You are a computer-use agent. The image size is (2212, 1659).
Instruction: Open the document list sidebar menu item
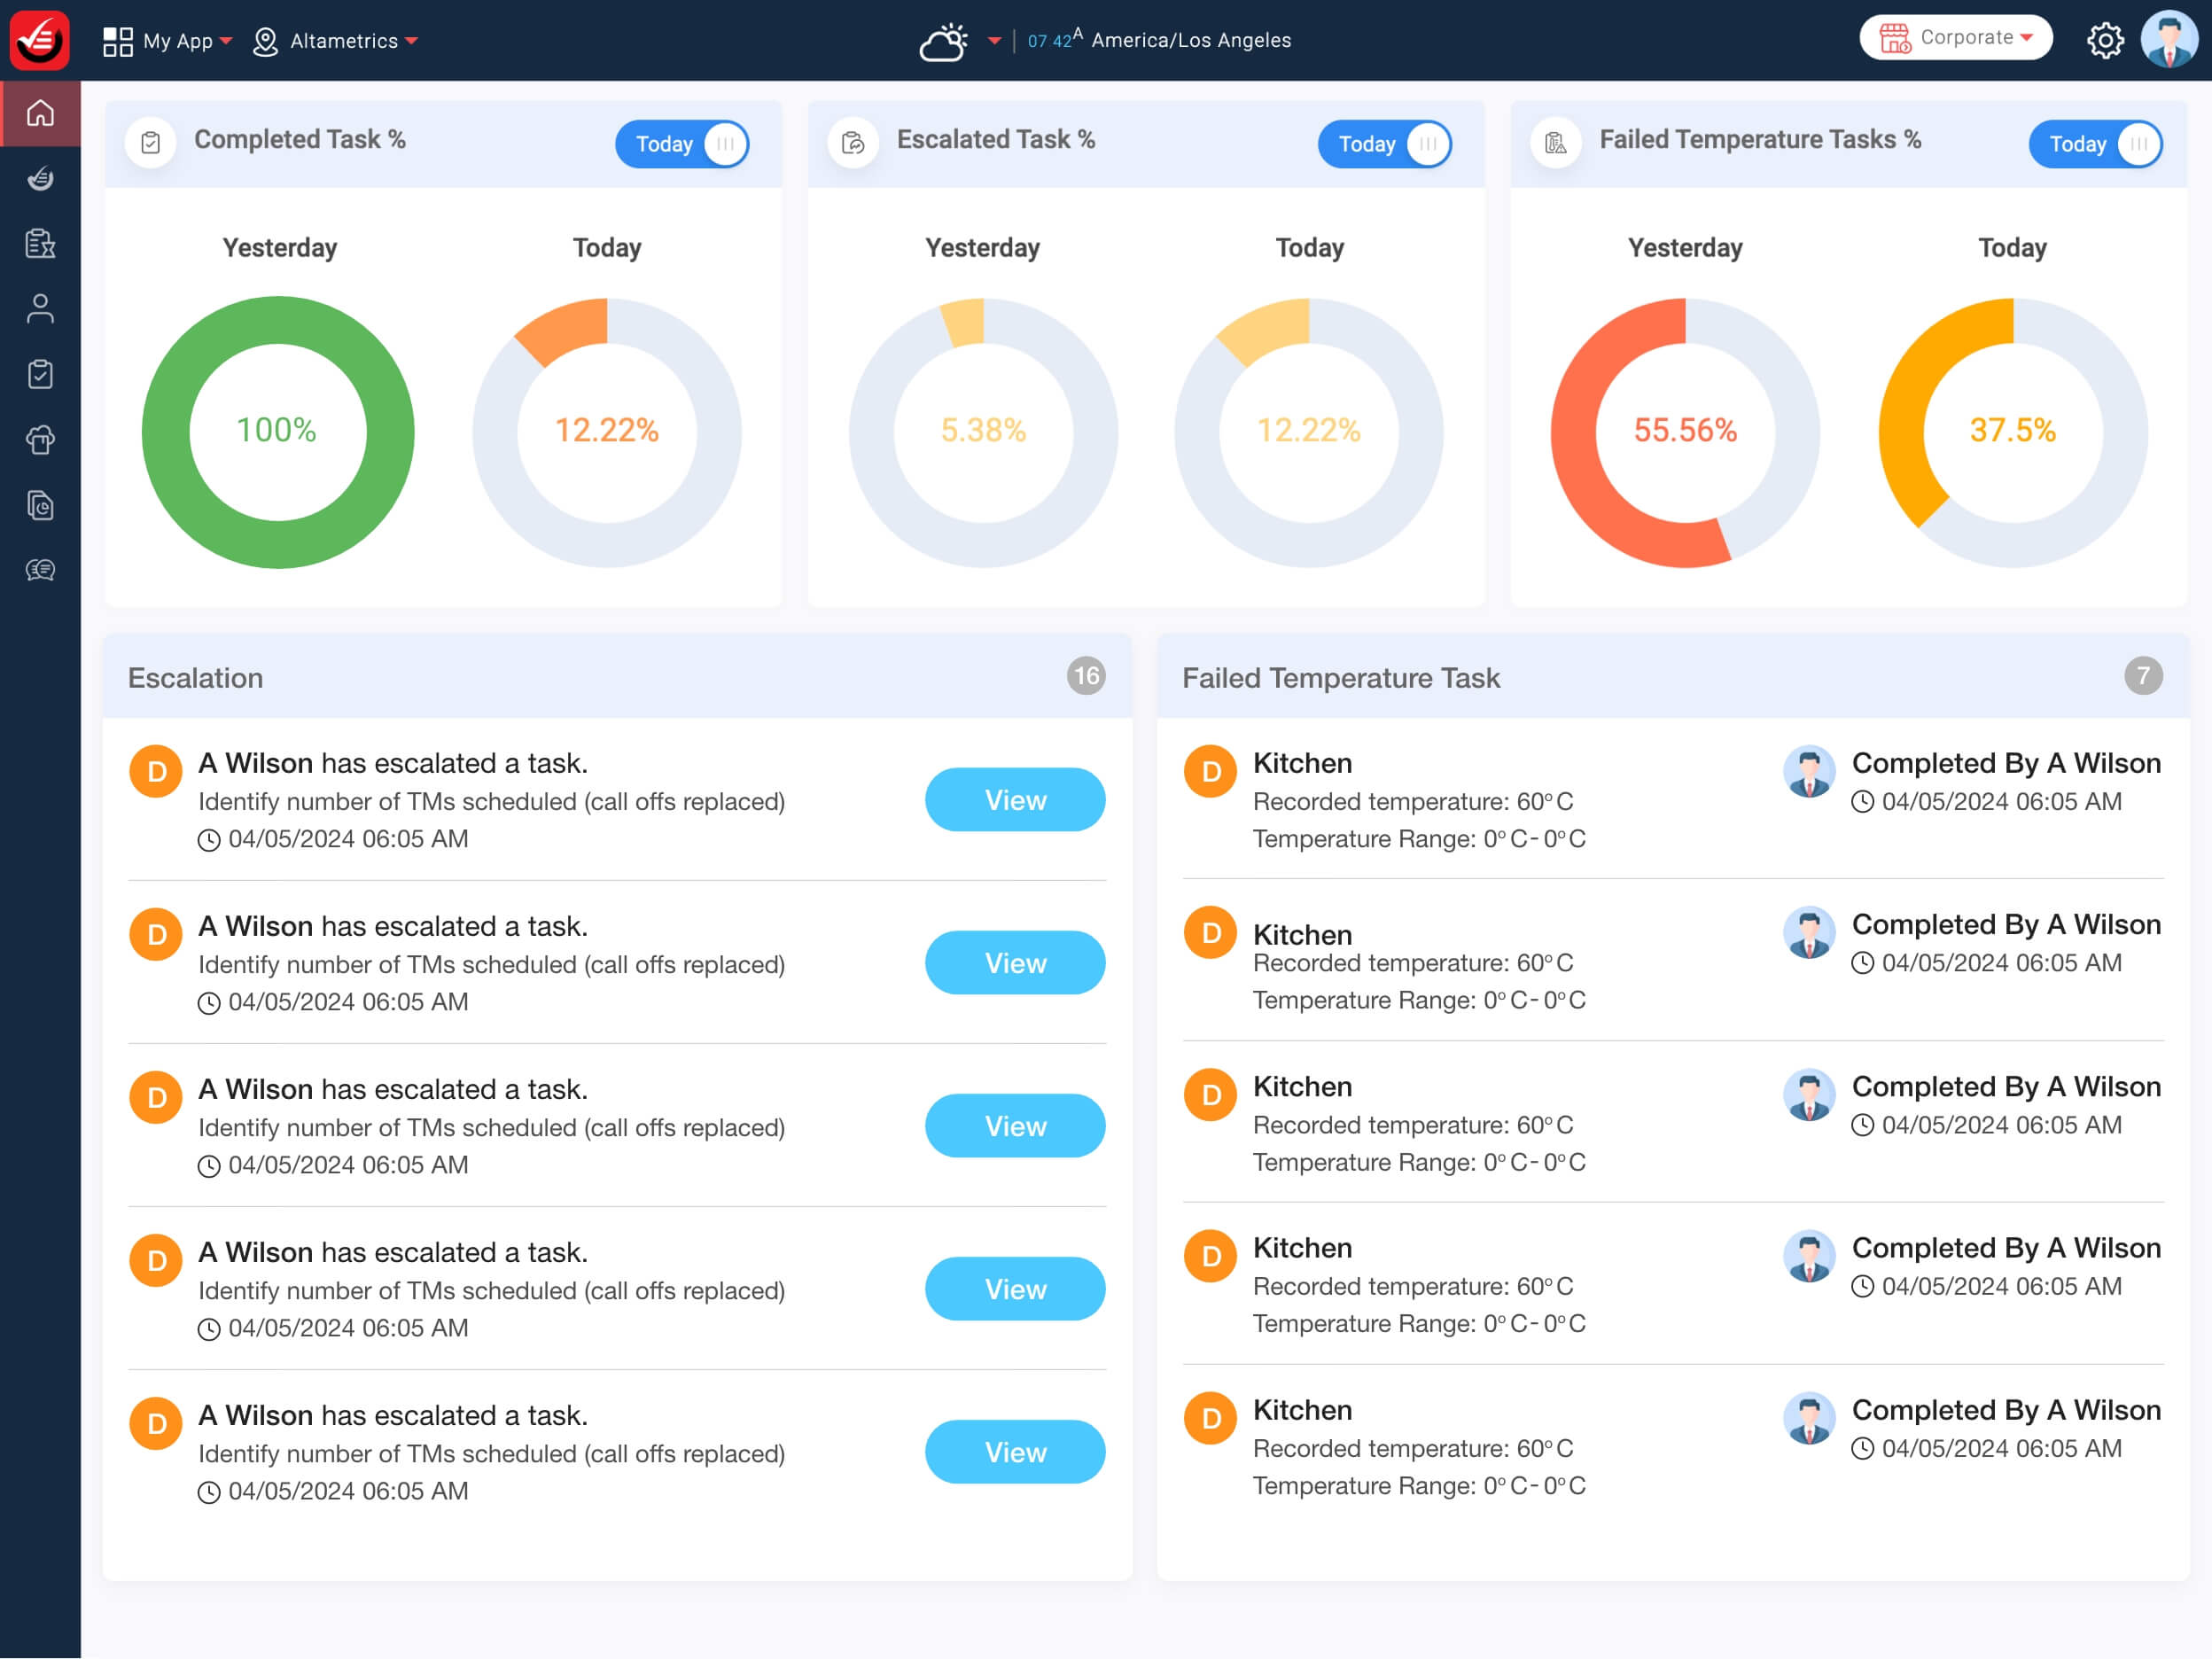40,243
